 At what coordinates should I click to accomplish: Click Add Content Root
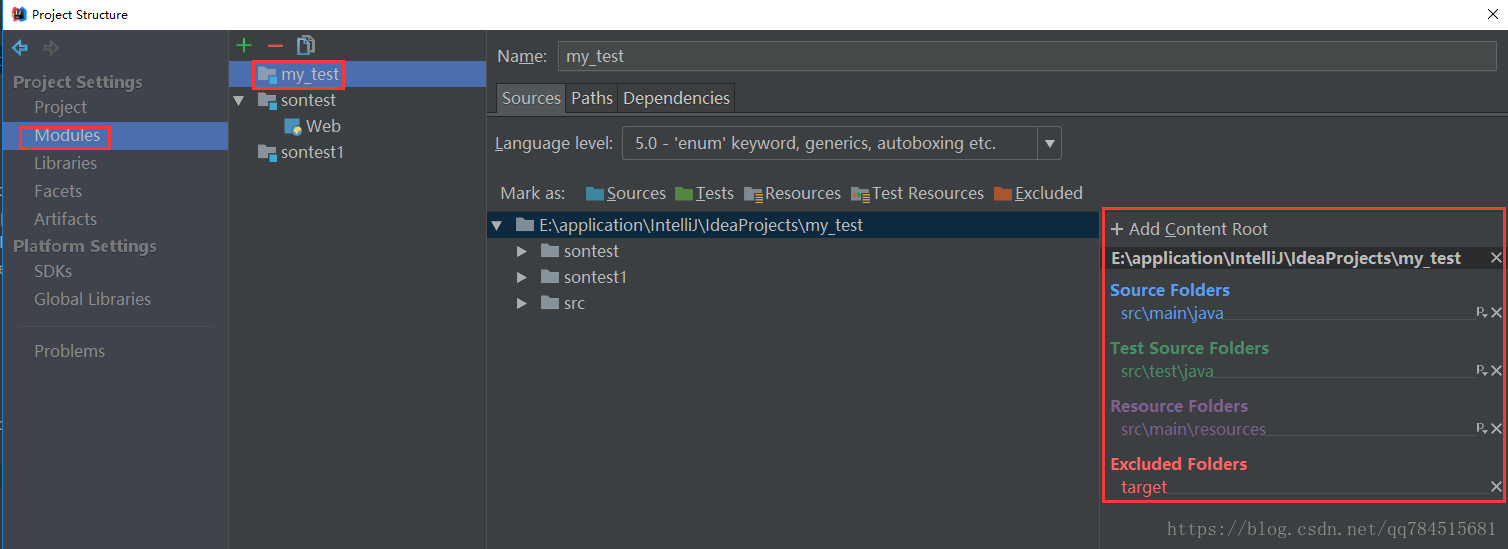[1189, 229]
